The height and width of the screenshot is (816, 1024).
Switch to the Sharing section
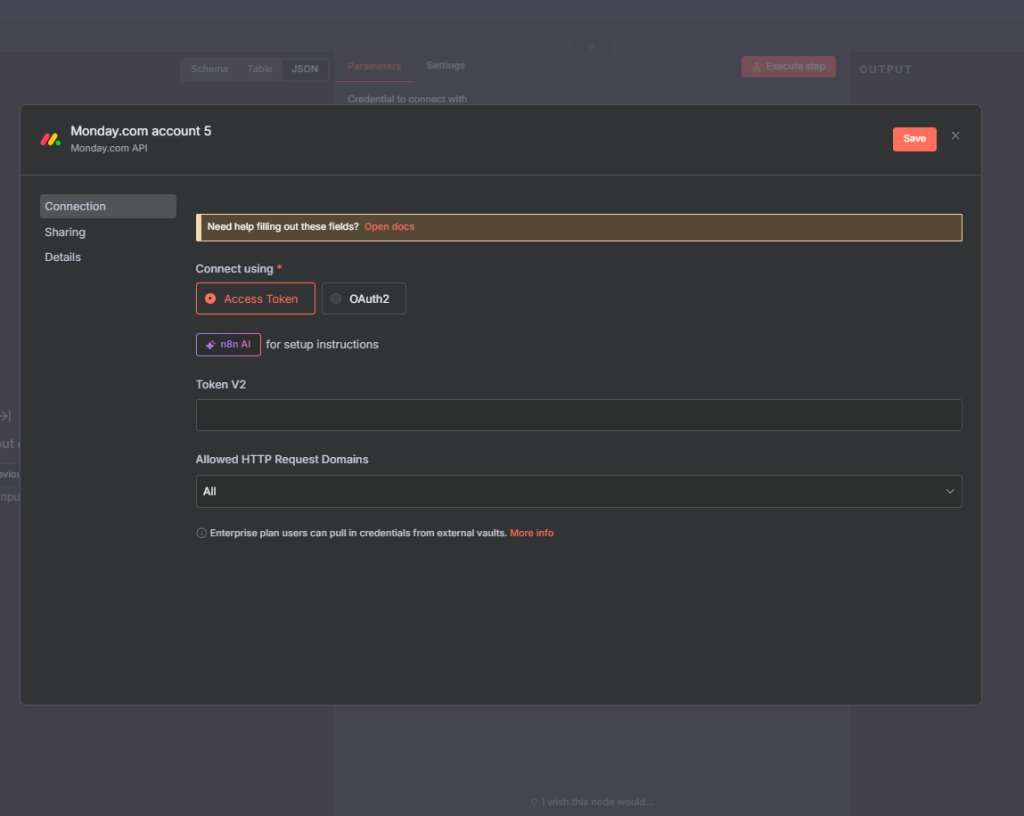[x=65, y=232]
